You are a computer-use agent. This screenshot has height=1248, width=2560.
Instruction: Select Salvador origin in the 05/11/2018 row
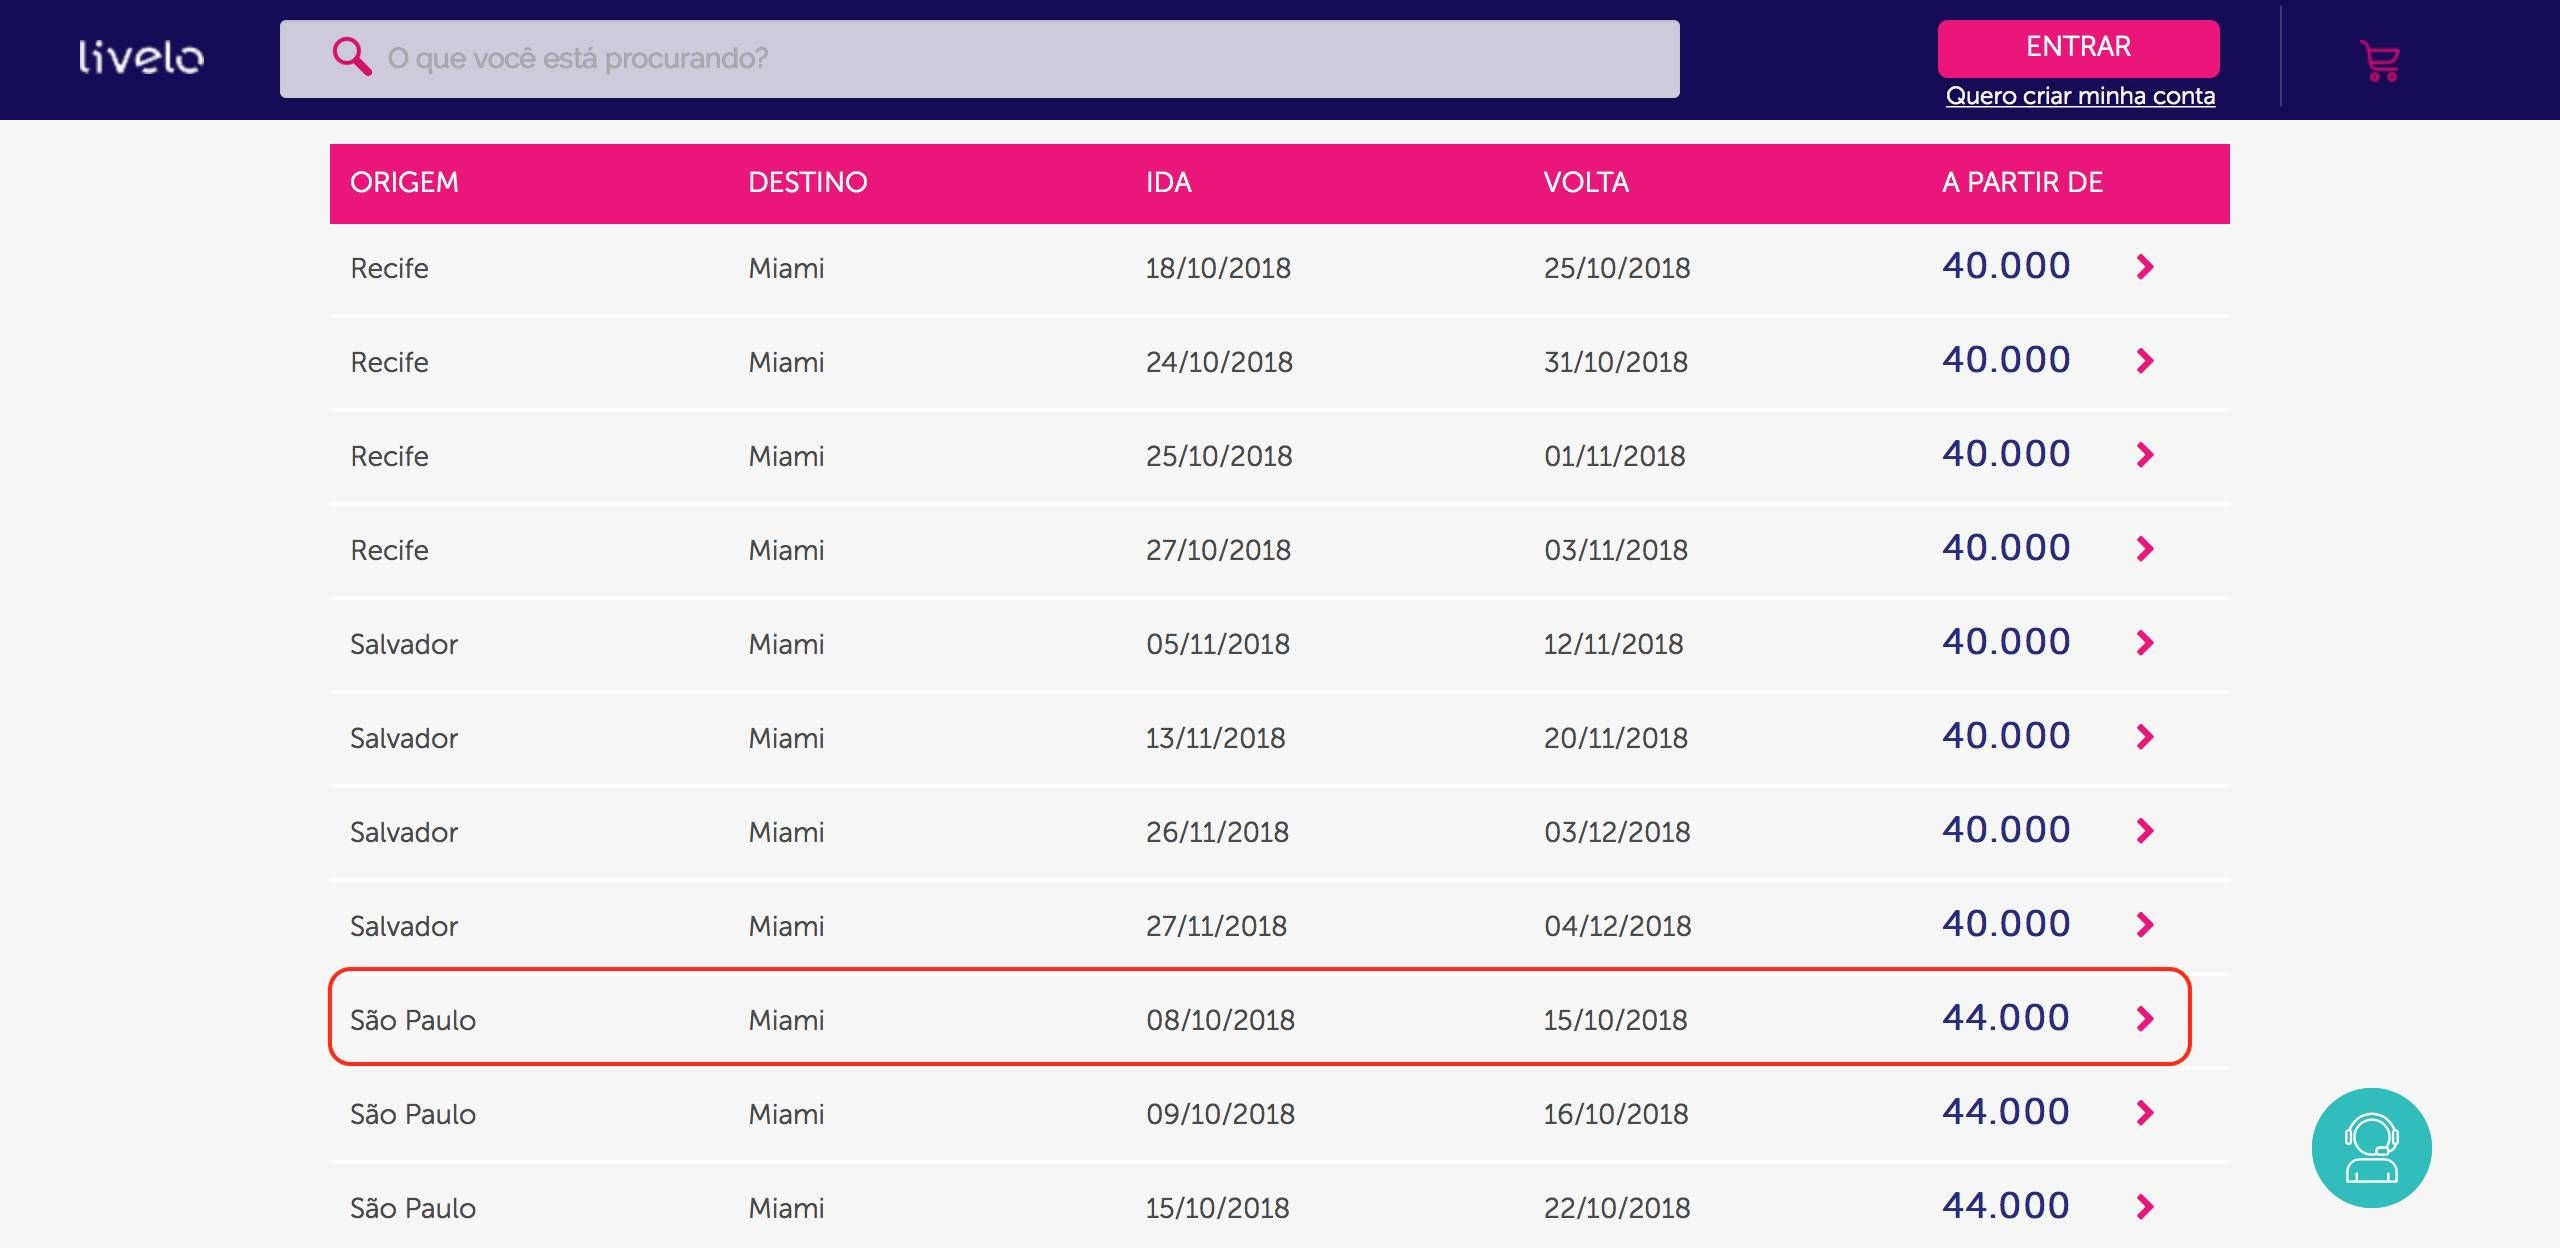coord(404,644)
